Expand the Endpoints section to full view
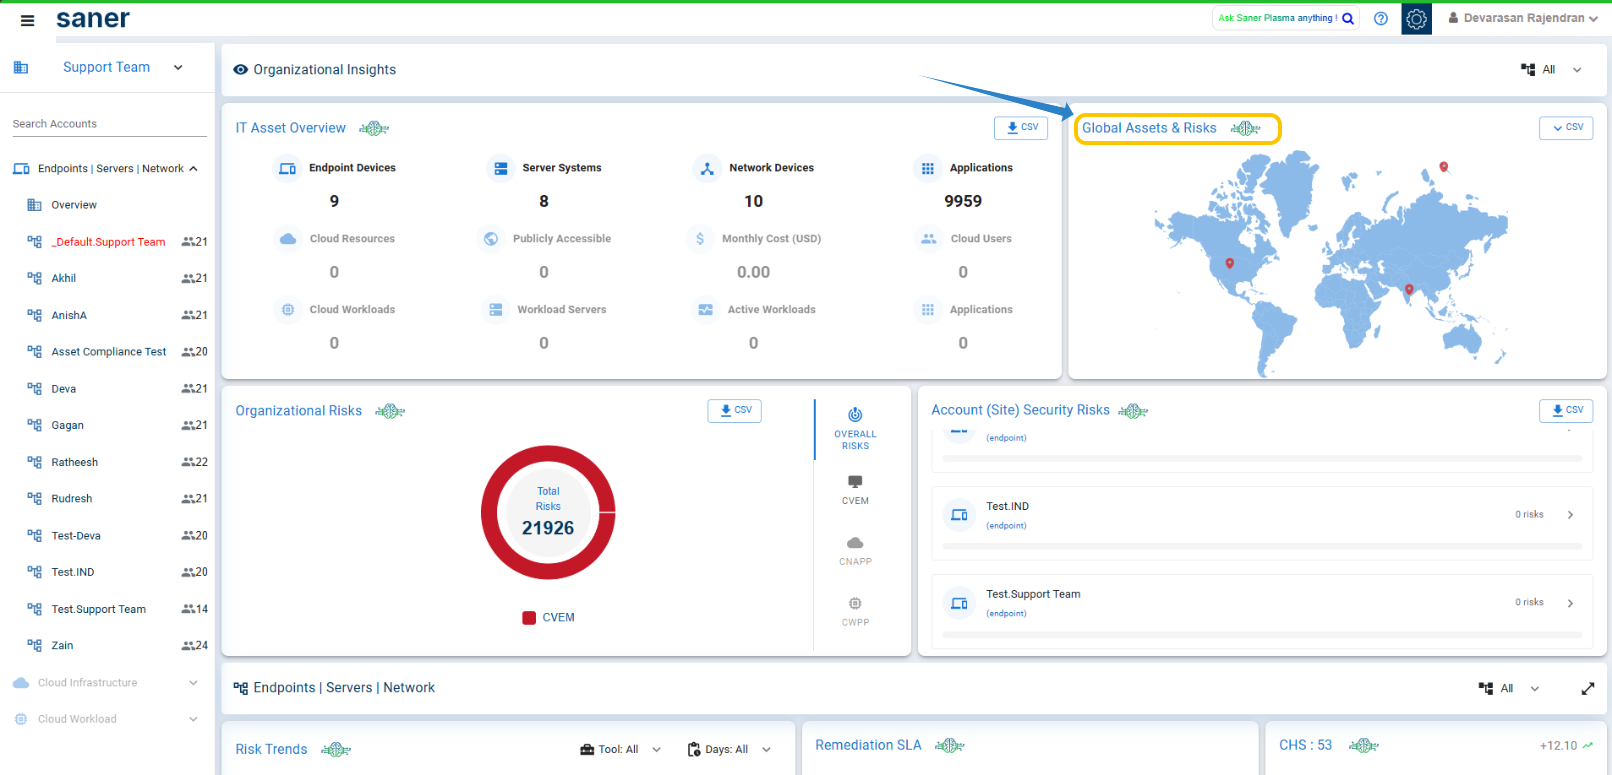1612x775 pixels. click(x=1588, y=688)
